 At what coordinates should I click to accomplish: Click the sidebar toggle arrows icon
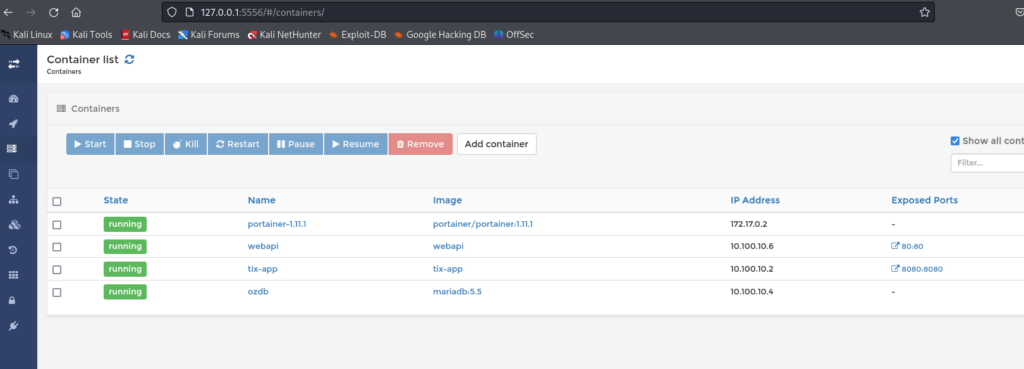coord(13,64)
